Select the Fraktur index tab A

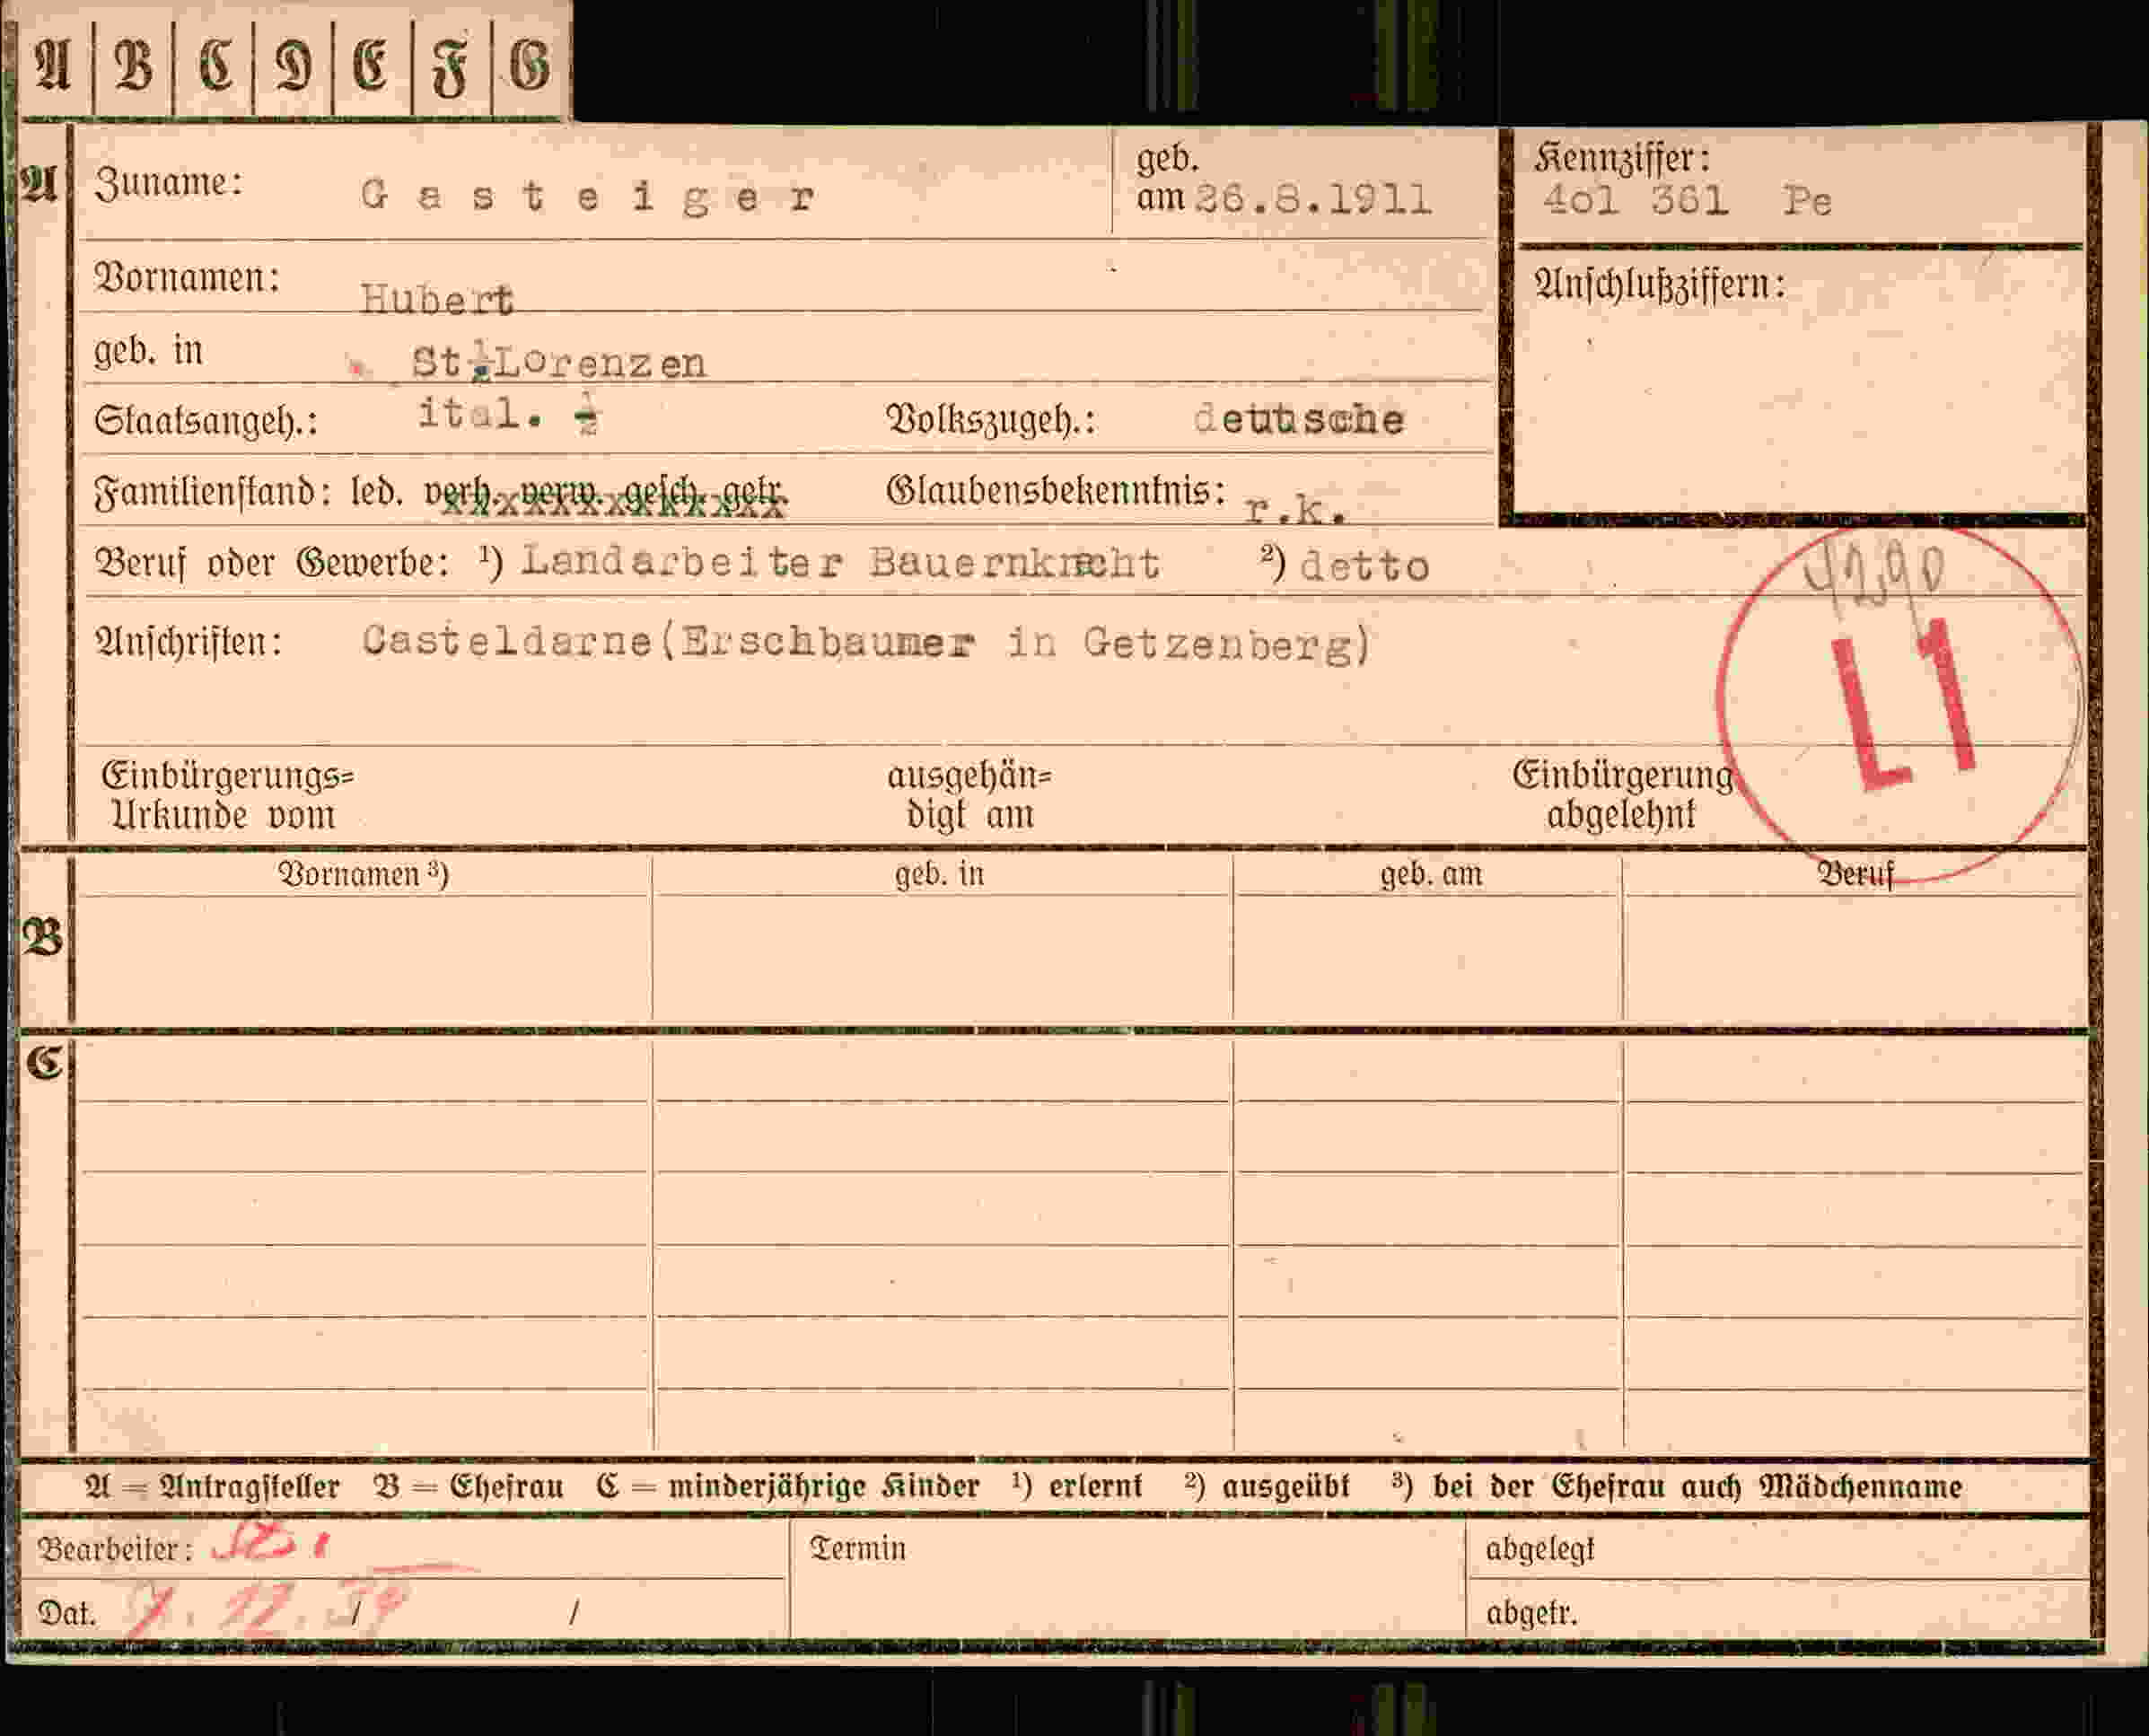click(54, 66)
